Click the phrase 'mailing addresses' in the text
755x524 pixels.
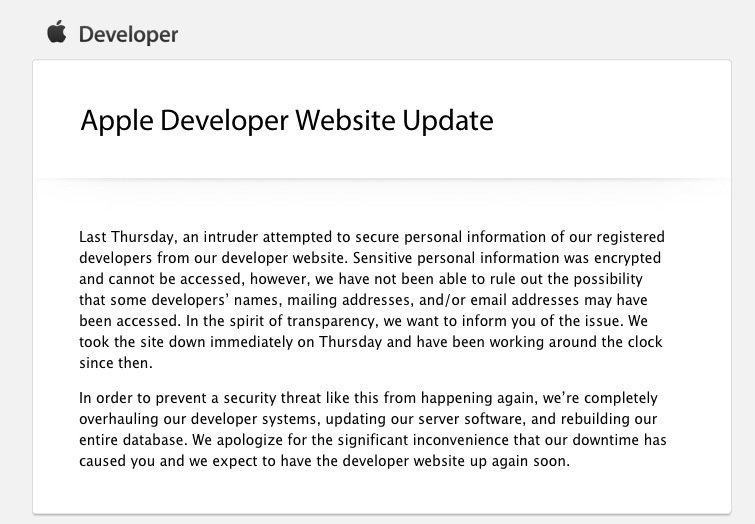pos(349,300)
